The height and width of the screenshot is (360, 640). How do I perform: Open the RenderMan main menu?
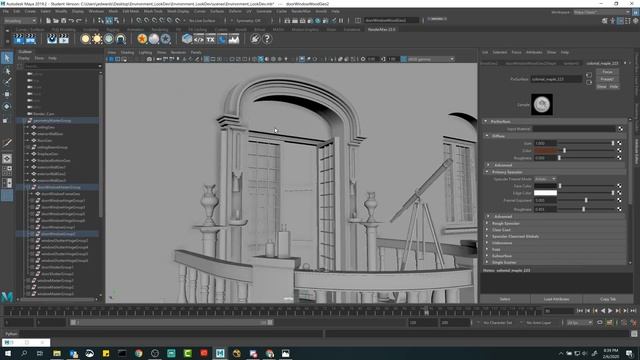(301, 11)
